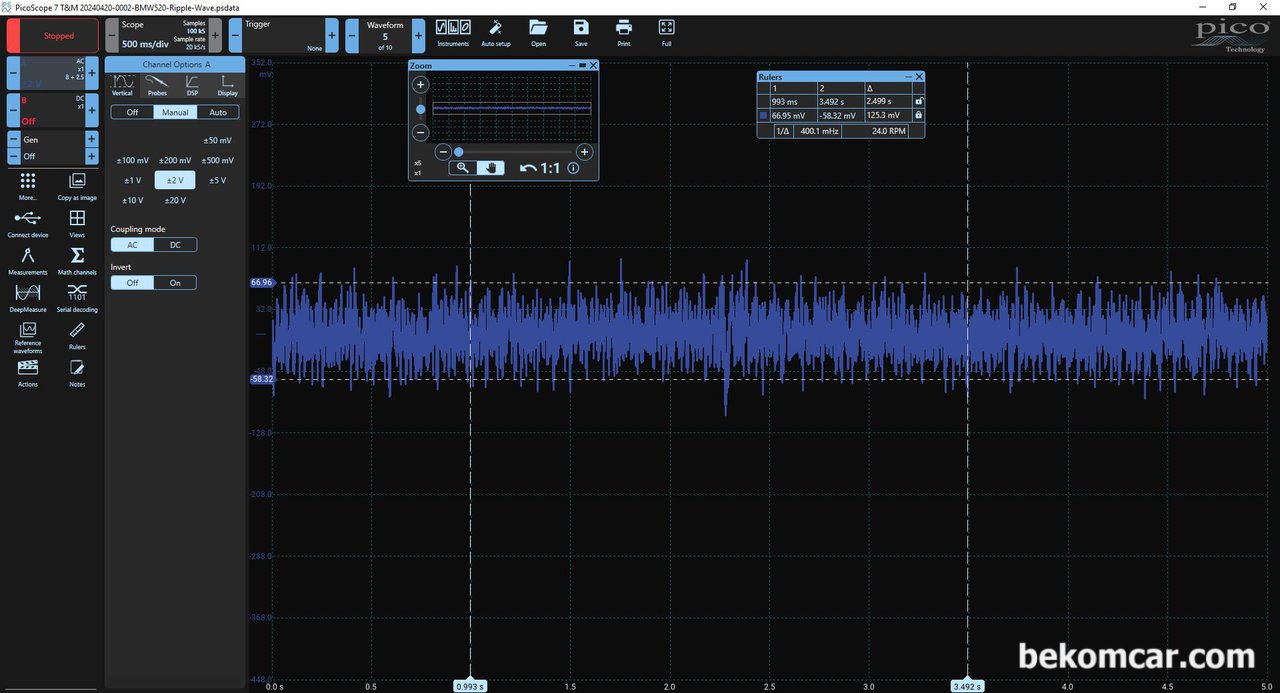Open the Scope timebase settings
Image resolution: width=1280 pixels, height=693 pixels.
(x=164, y=36)
